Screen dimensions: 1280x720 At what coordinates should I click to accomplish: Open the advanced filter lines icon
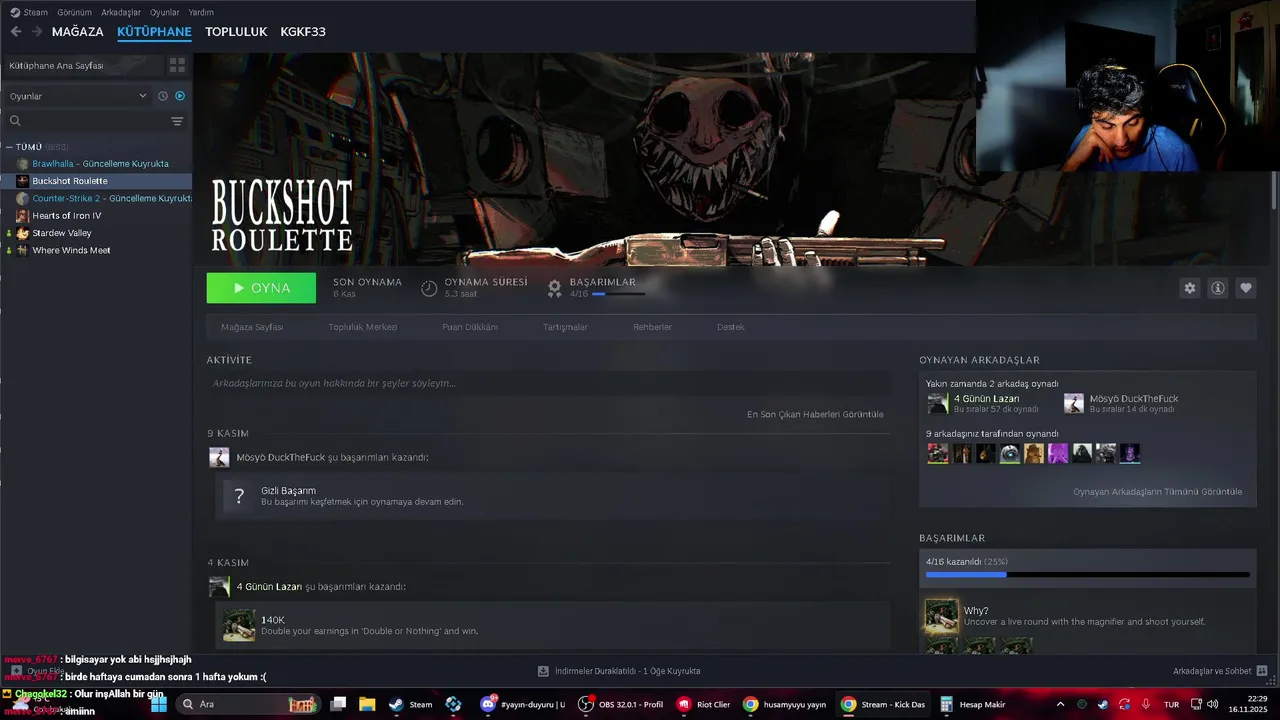pos(177,121)
